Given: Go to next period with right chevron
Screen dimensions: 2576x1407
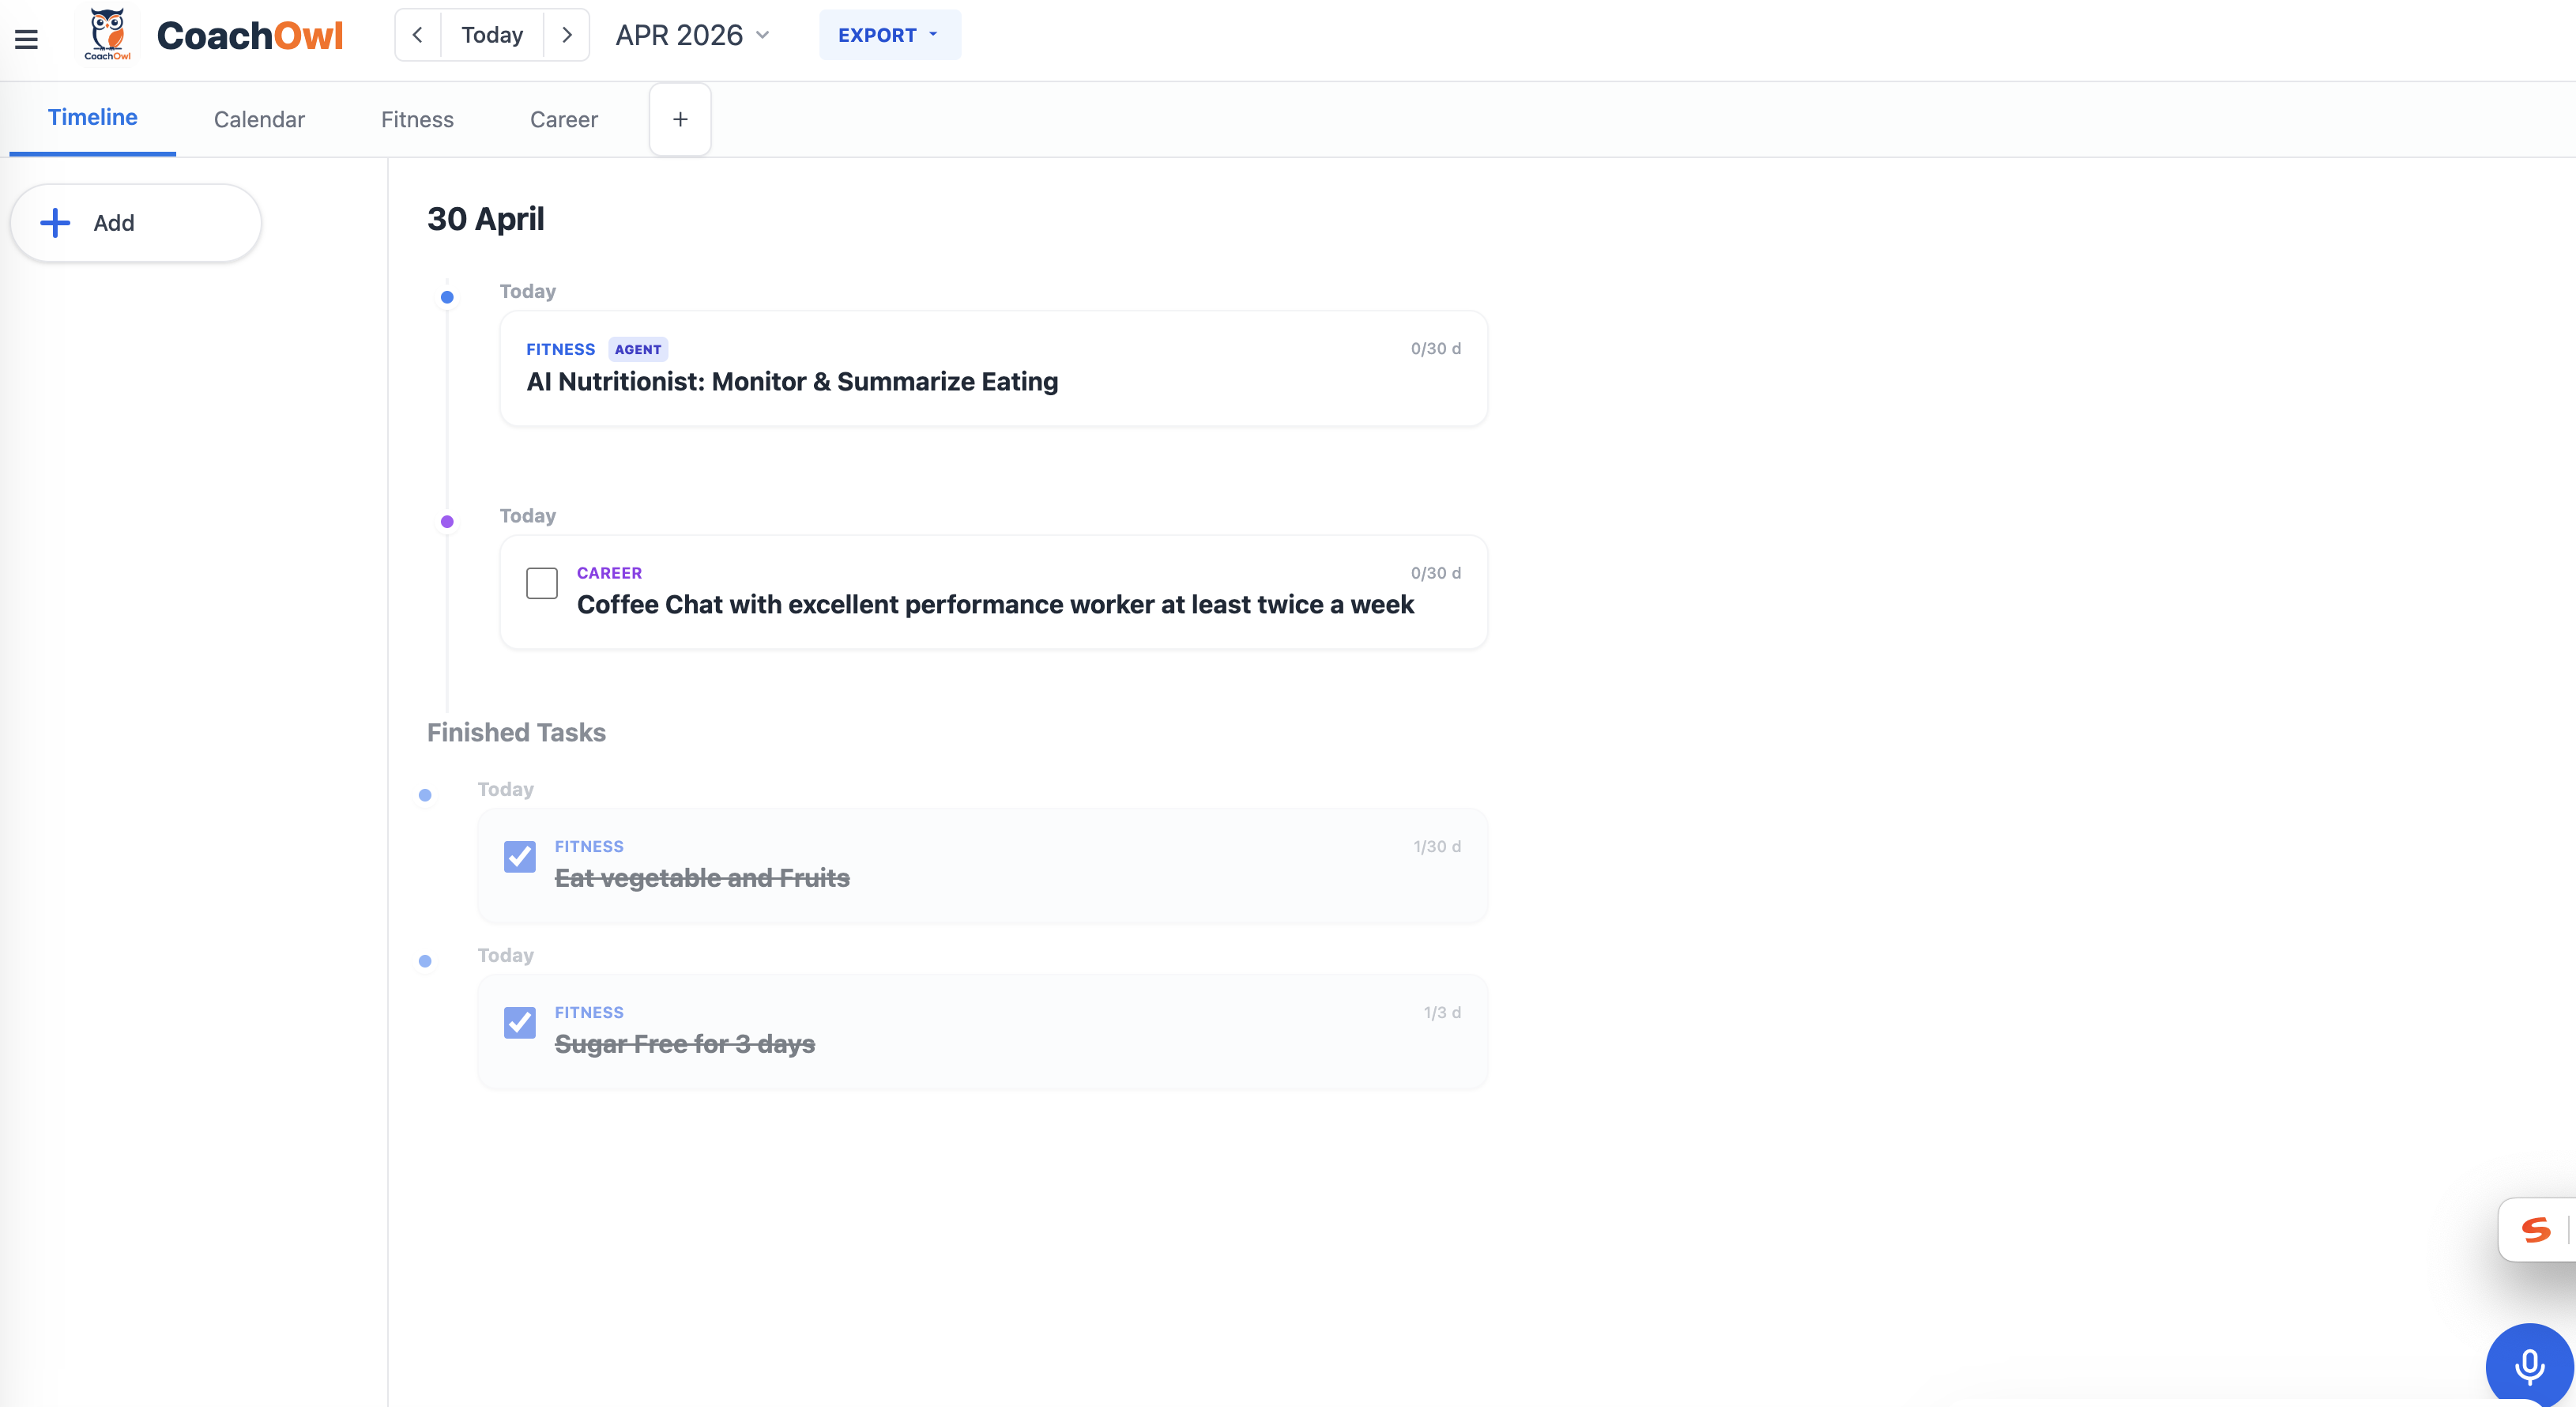Looking at the screenshot, I should 567,35.
